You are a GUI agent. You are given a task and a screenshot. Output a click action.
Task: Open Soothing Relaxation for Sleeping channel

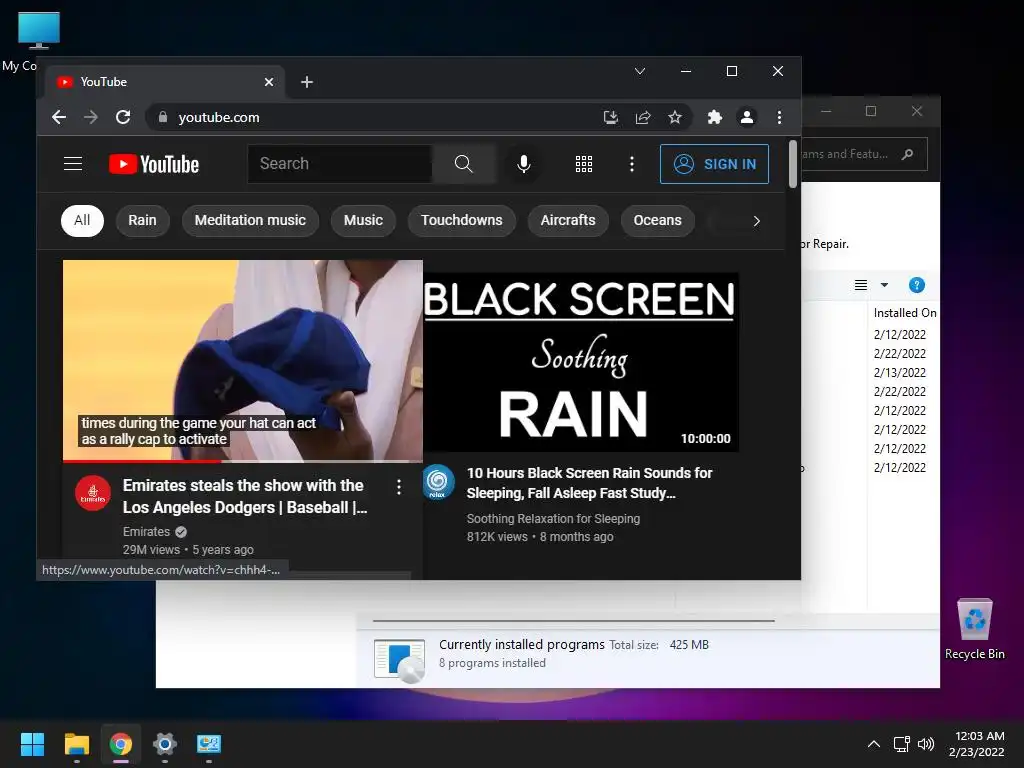[x=553, y=519]
